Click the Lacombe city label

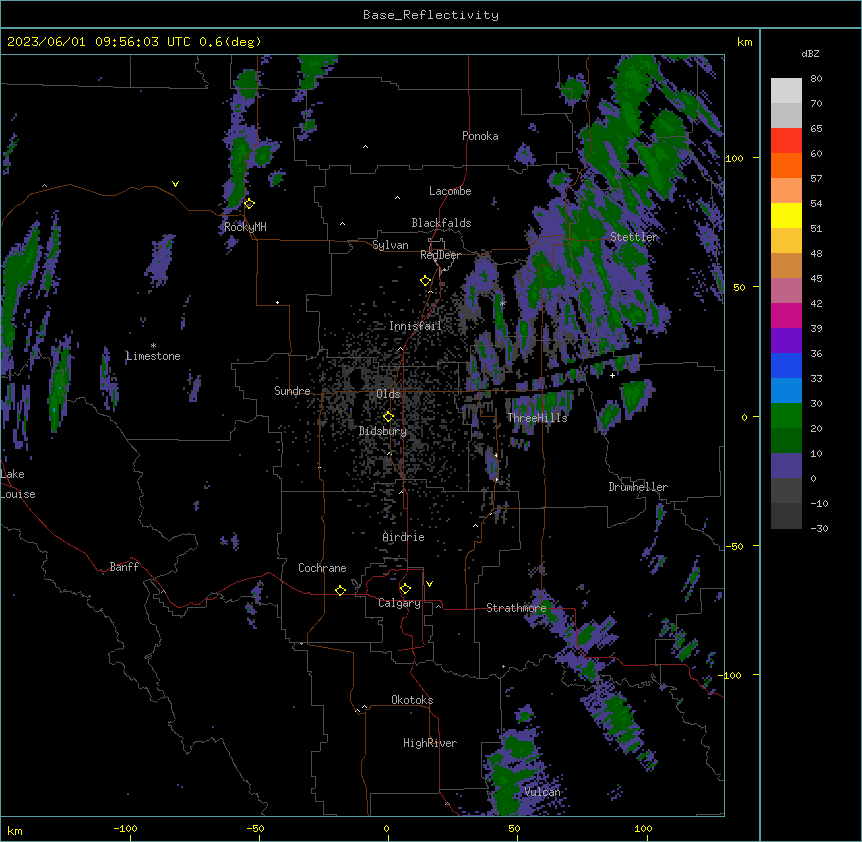450,191
